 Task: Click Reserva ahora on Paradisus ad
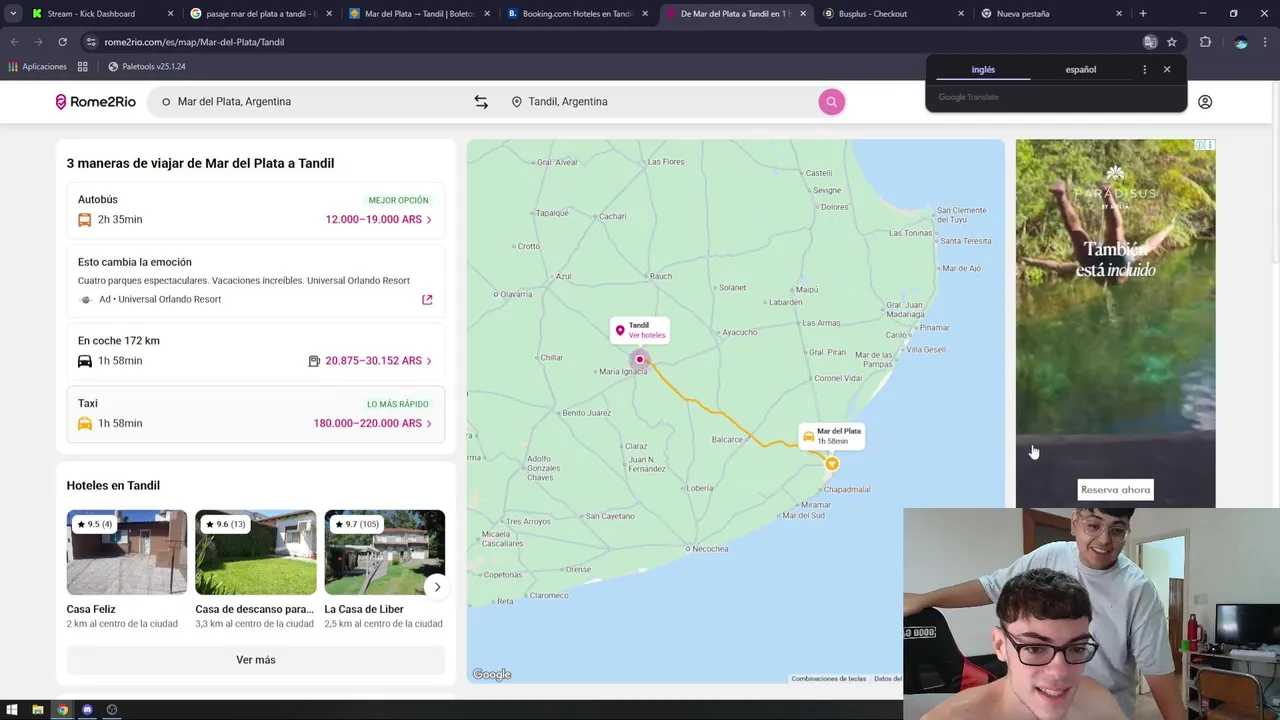click(x=1115, y=490)
